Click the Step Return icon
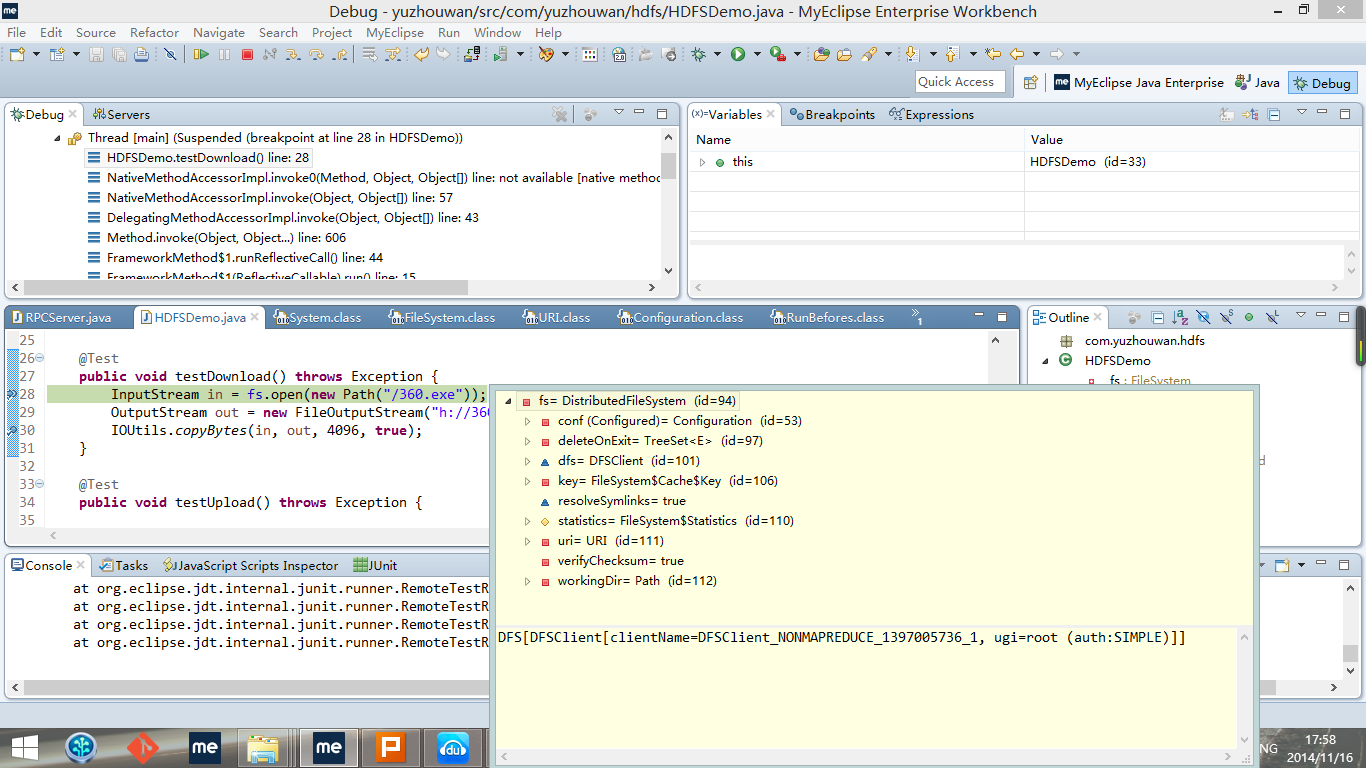 pyautogui.click(x=339, y=54)
